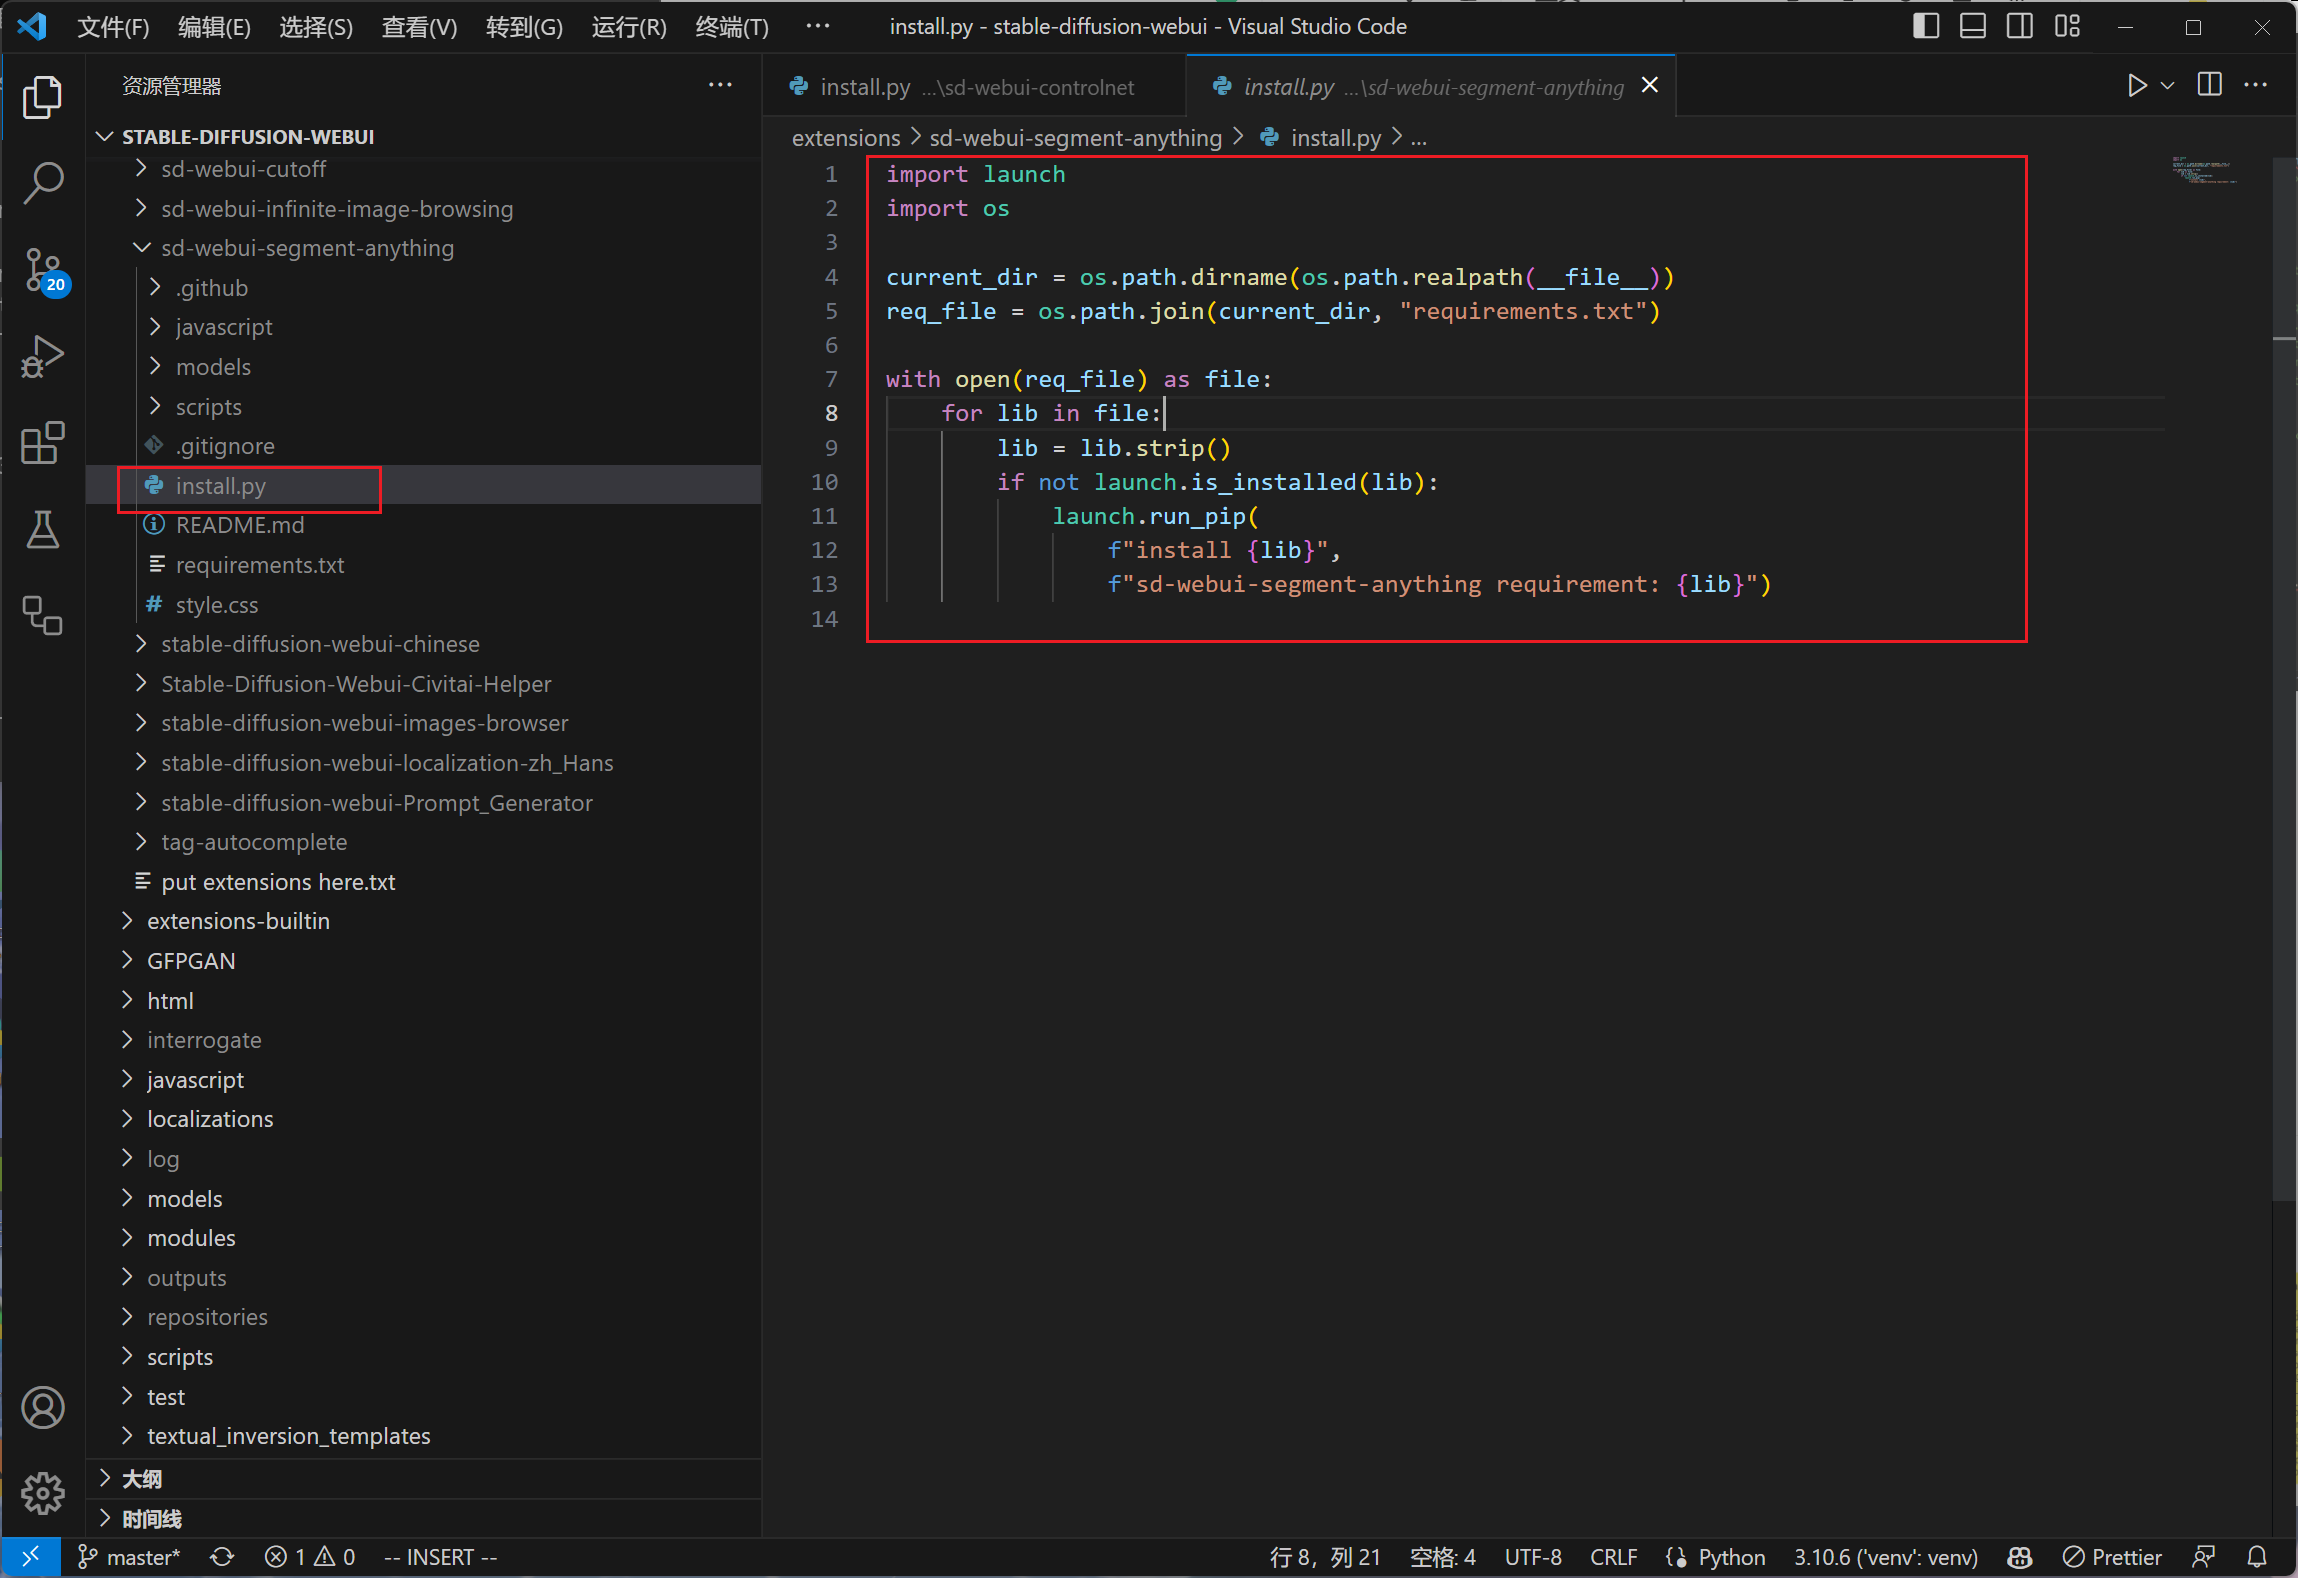Click the Copilot icon in status bar

(x=2019, y=1557)
